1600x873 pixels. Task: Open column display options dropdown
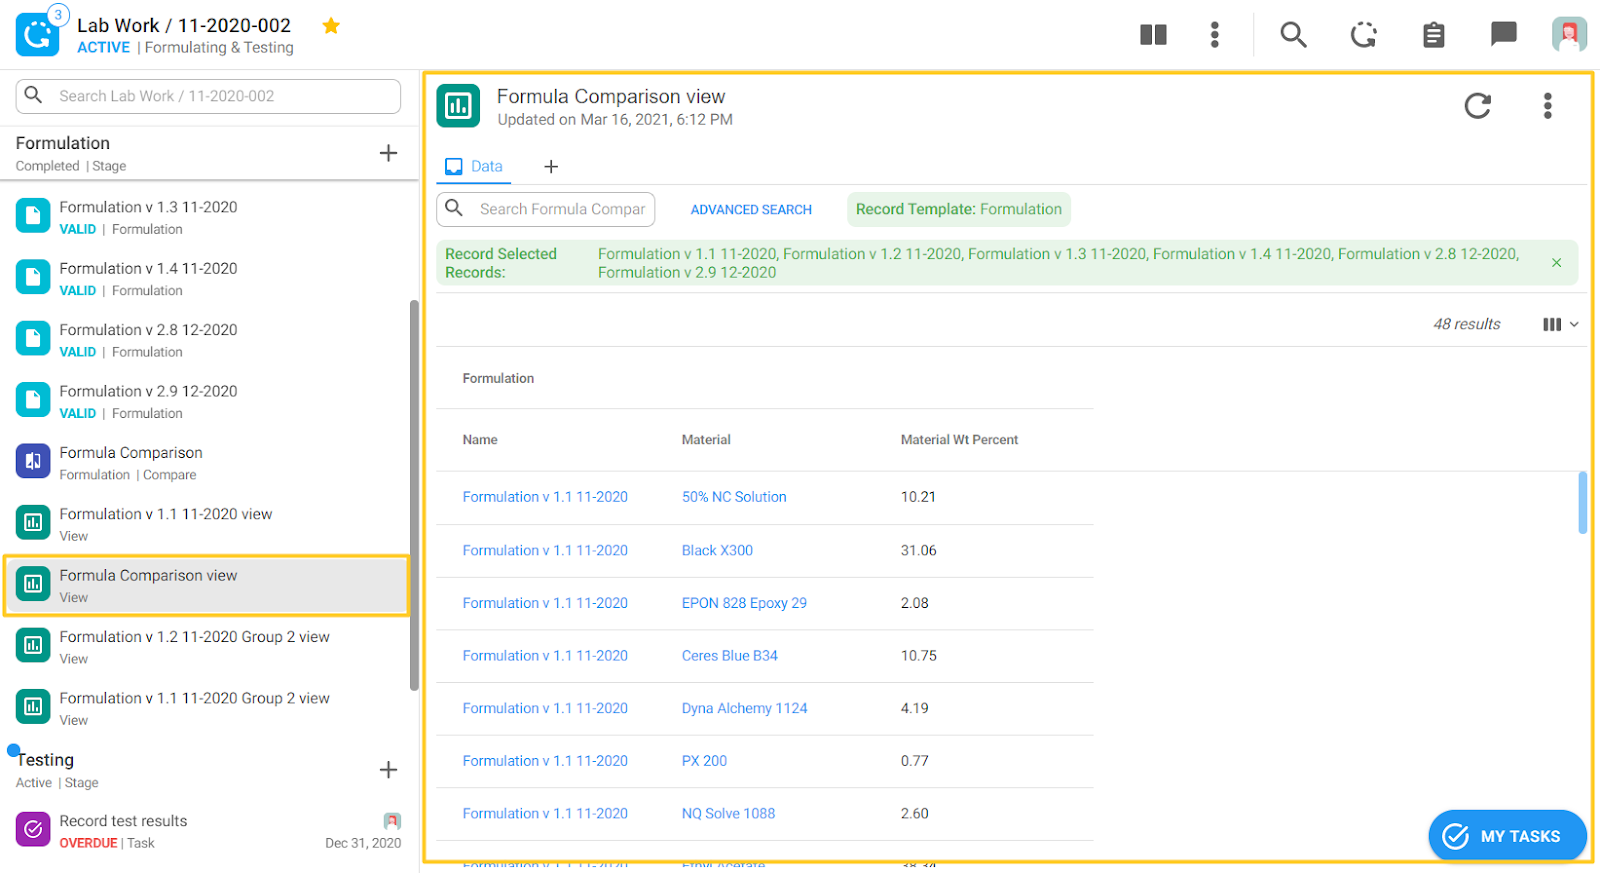(1560, 324)
